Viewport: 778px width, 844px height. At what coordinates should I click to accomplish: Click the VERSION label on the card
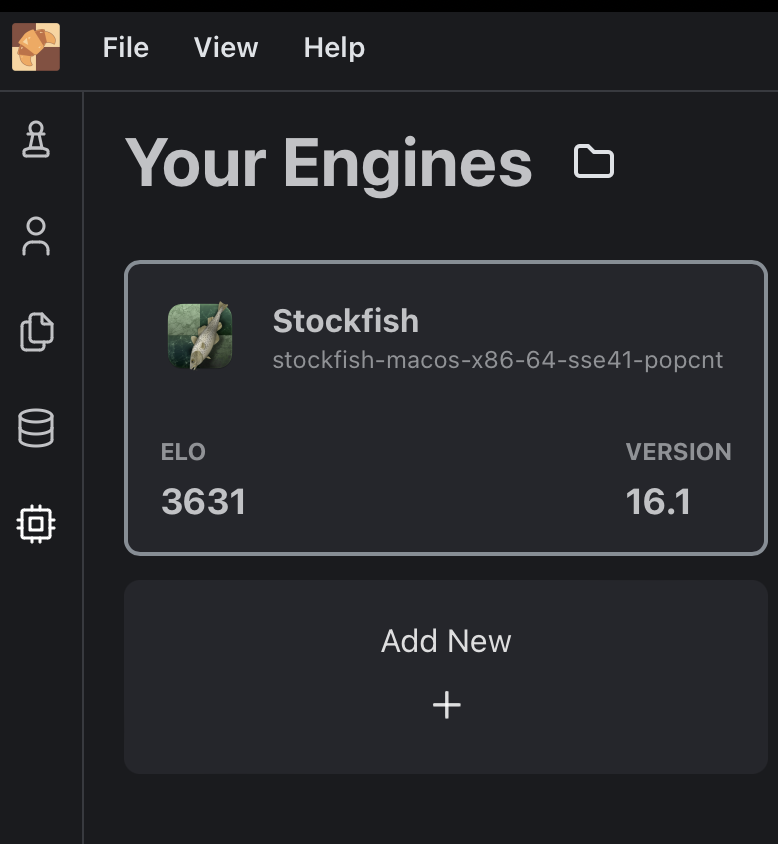click(x=679, y=452)
